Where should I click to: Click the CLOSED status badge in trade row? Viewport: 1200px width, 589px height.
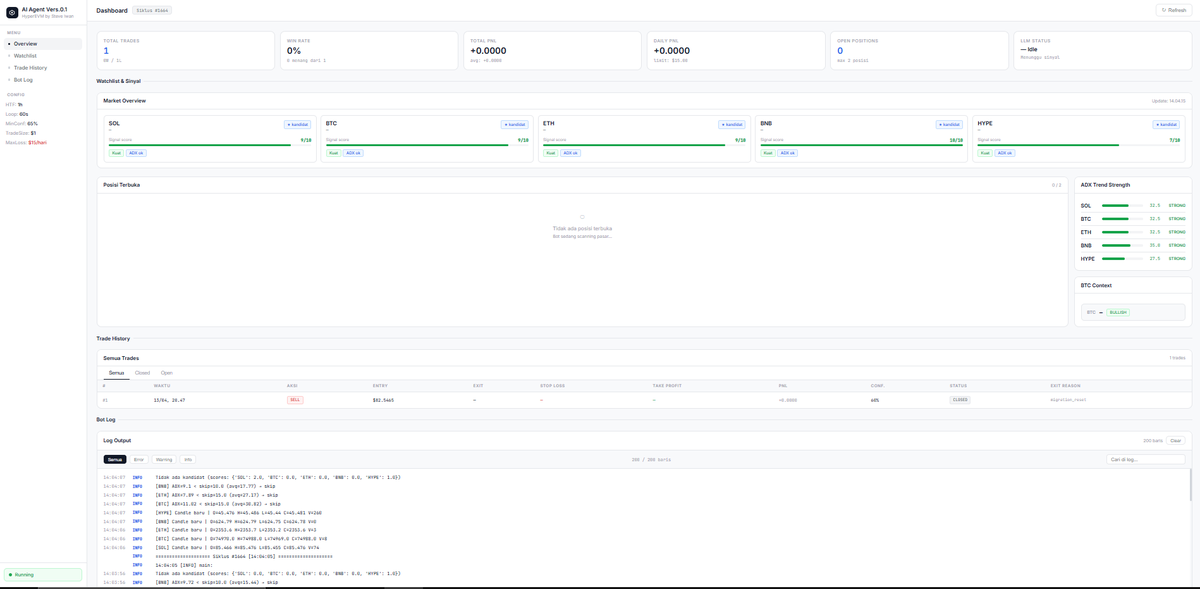[x=960, y=400]
